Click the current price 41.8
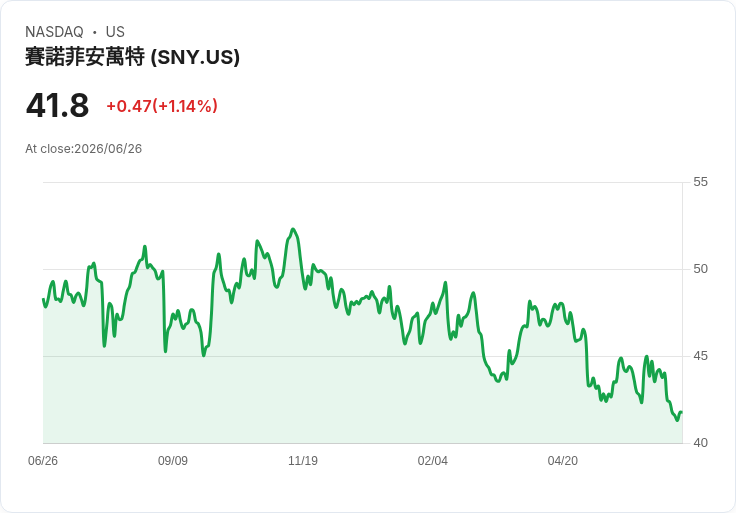This screenshot has width=736, height=513. 57,106
